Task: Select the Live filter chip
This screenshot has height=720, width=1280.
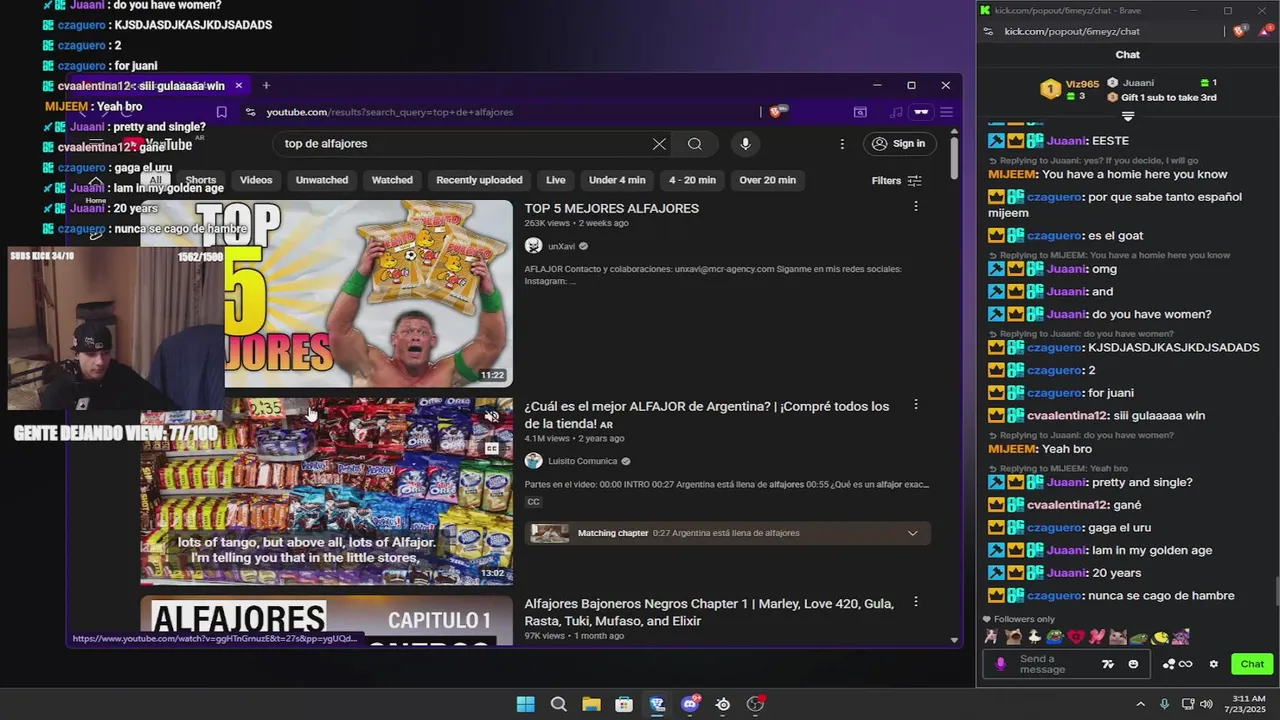Action: tap(556, 180)
